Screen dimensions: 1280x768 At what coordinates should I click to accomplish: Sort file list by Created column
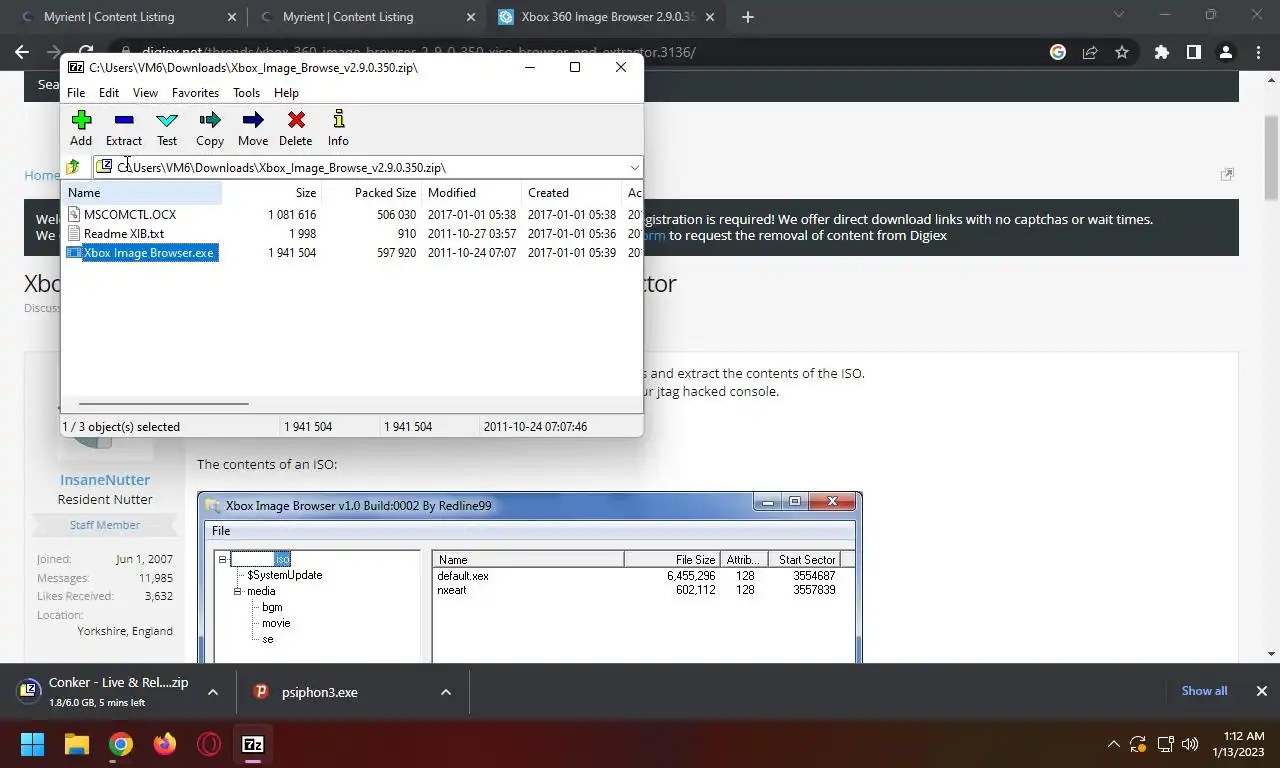[571, 192]
